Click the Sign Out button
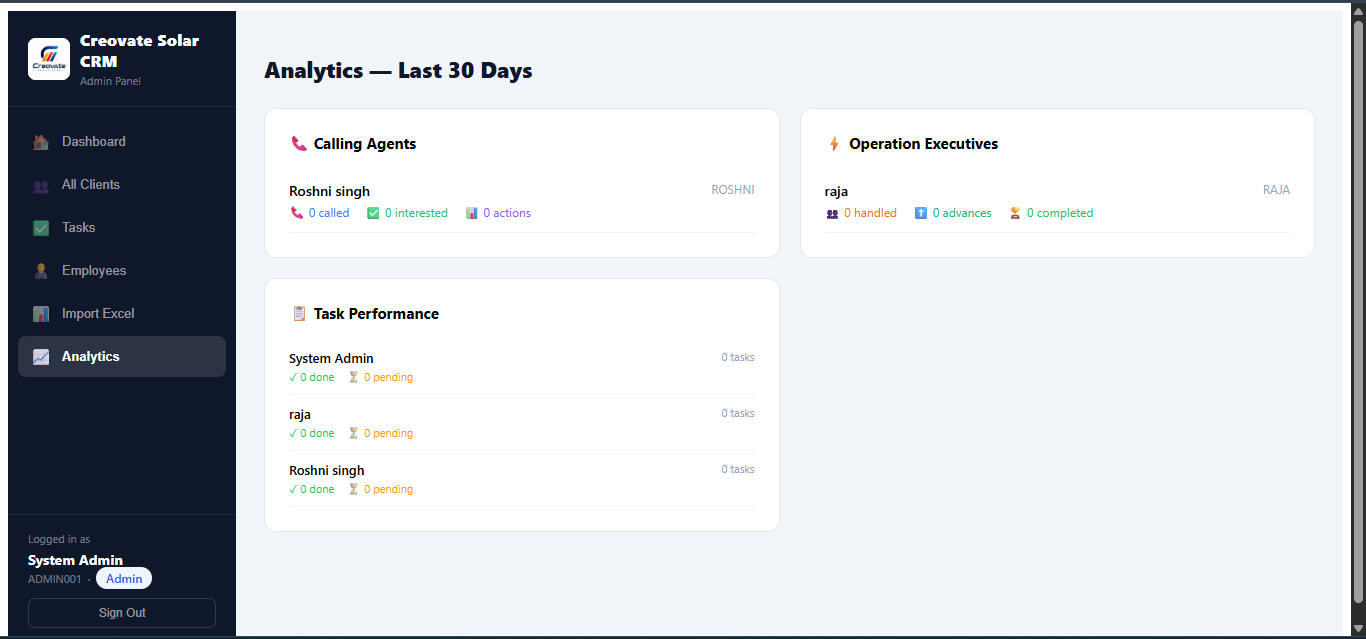Image resolution: width=1366 pixels, height=639 pixels. click(122, 613)
